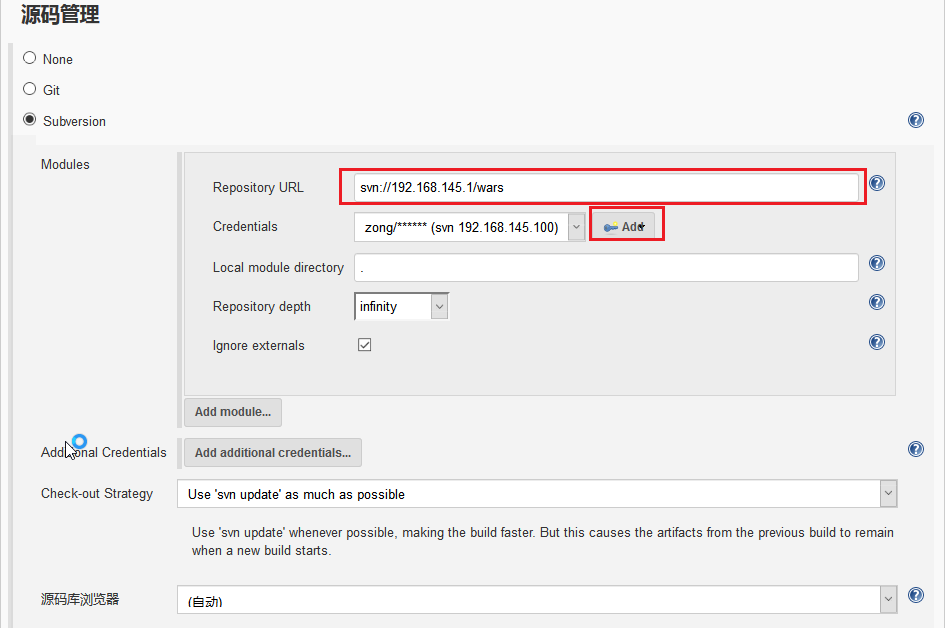Show help for Additional Credentials
946x628 pixels.
click(915, 449)
